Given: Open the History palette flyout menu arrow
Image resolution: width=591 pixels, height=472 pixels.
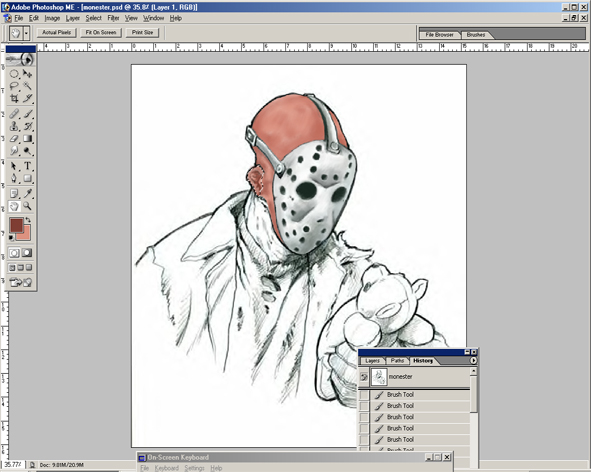Looking at the screenshot, I should click(x=473, y=361).
